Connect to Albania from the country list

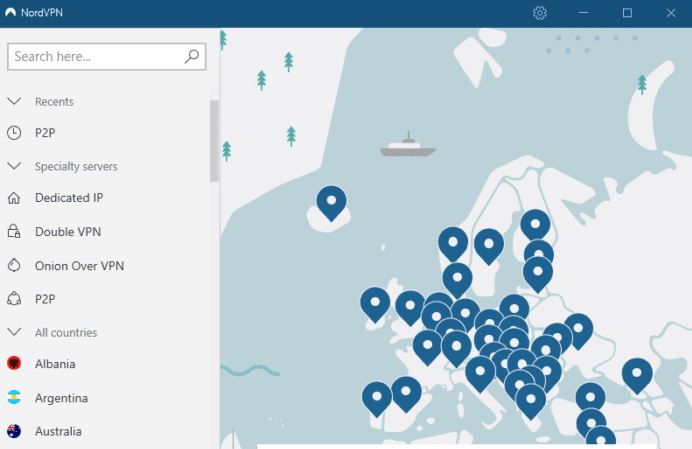(55, 364)
